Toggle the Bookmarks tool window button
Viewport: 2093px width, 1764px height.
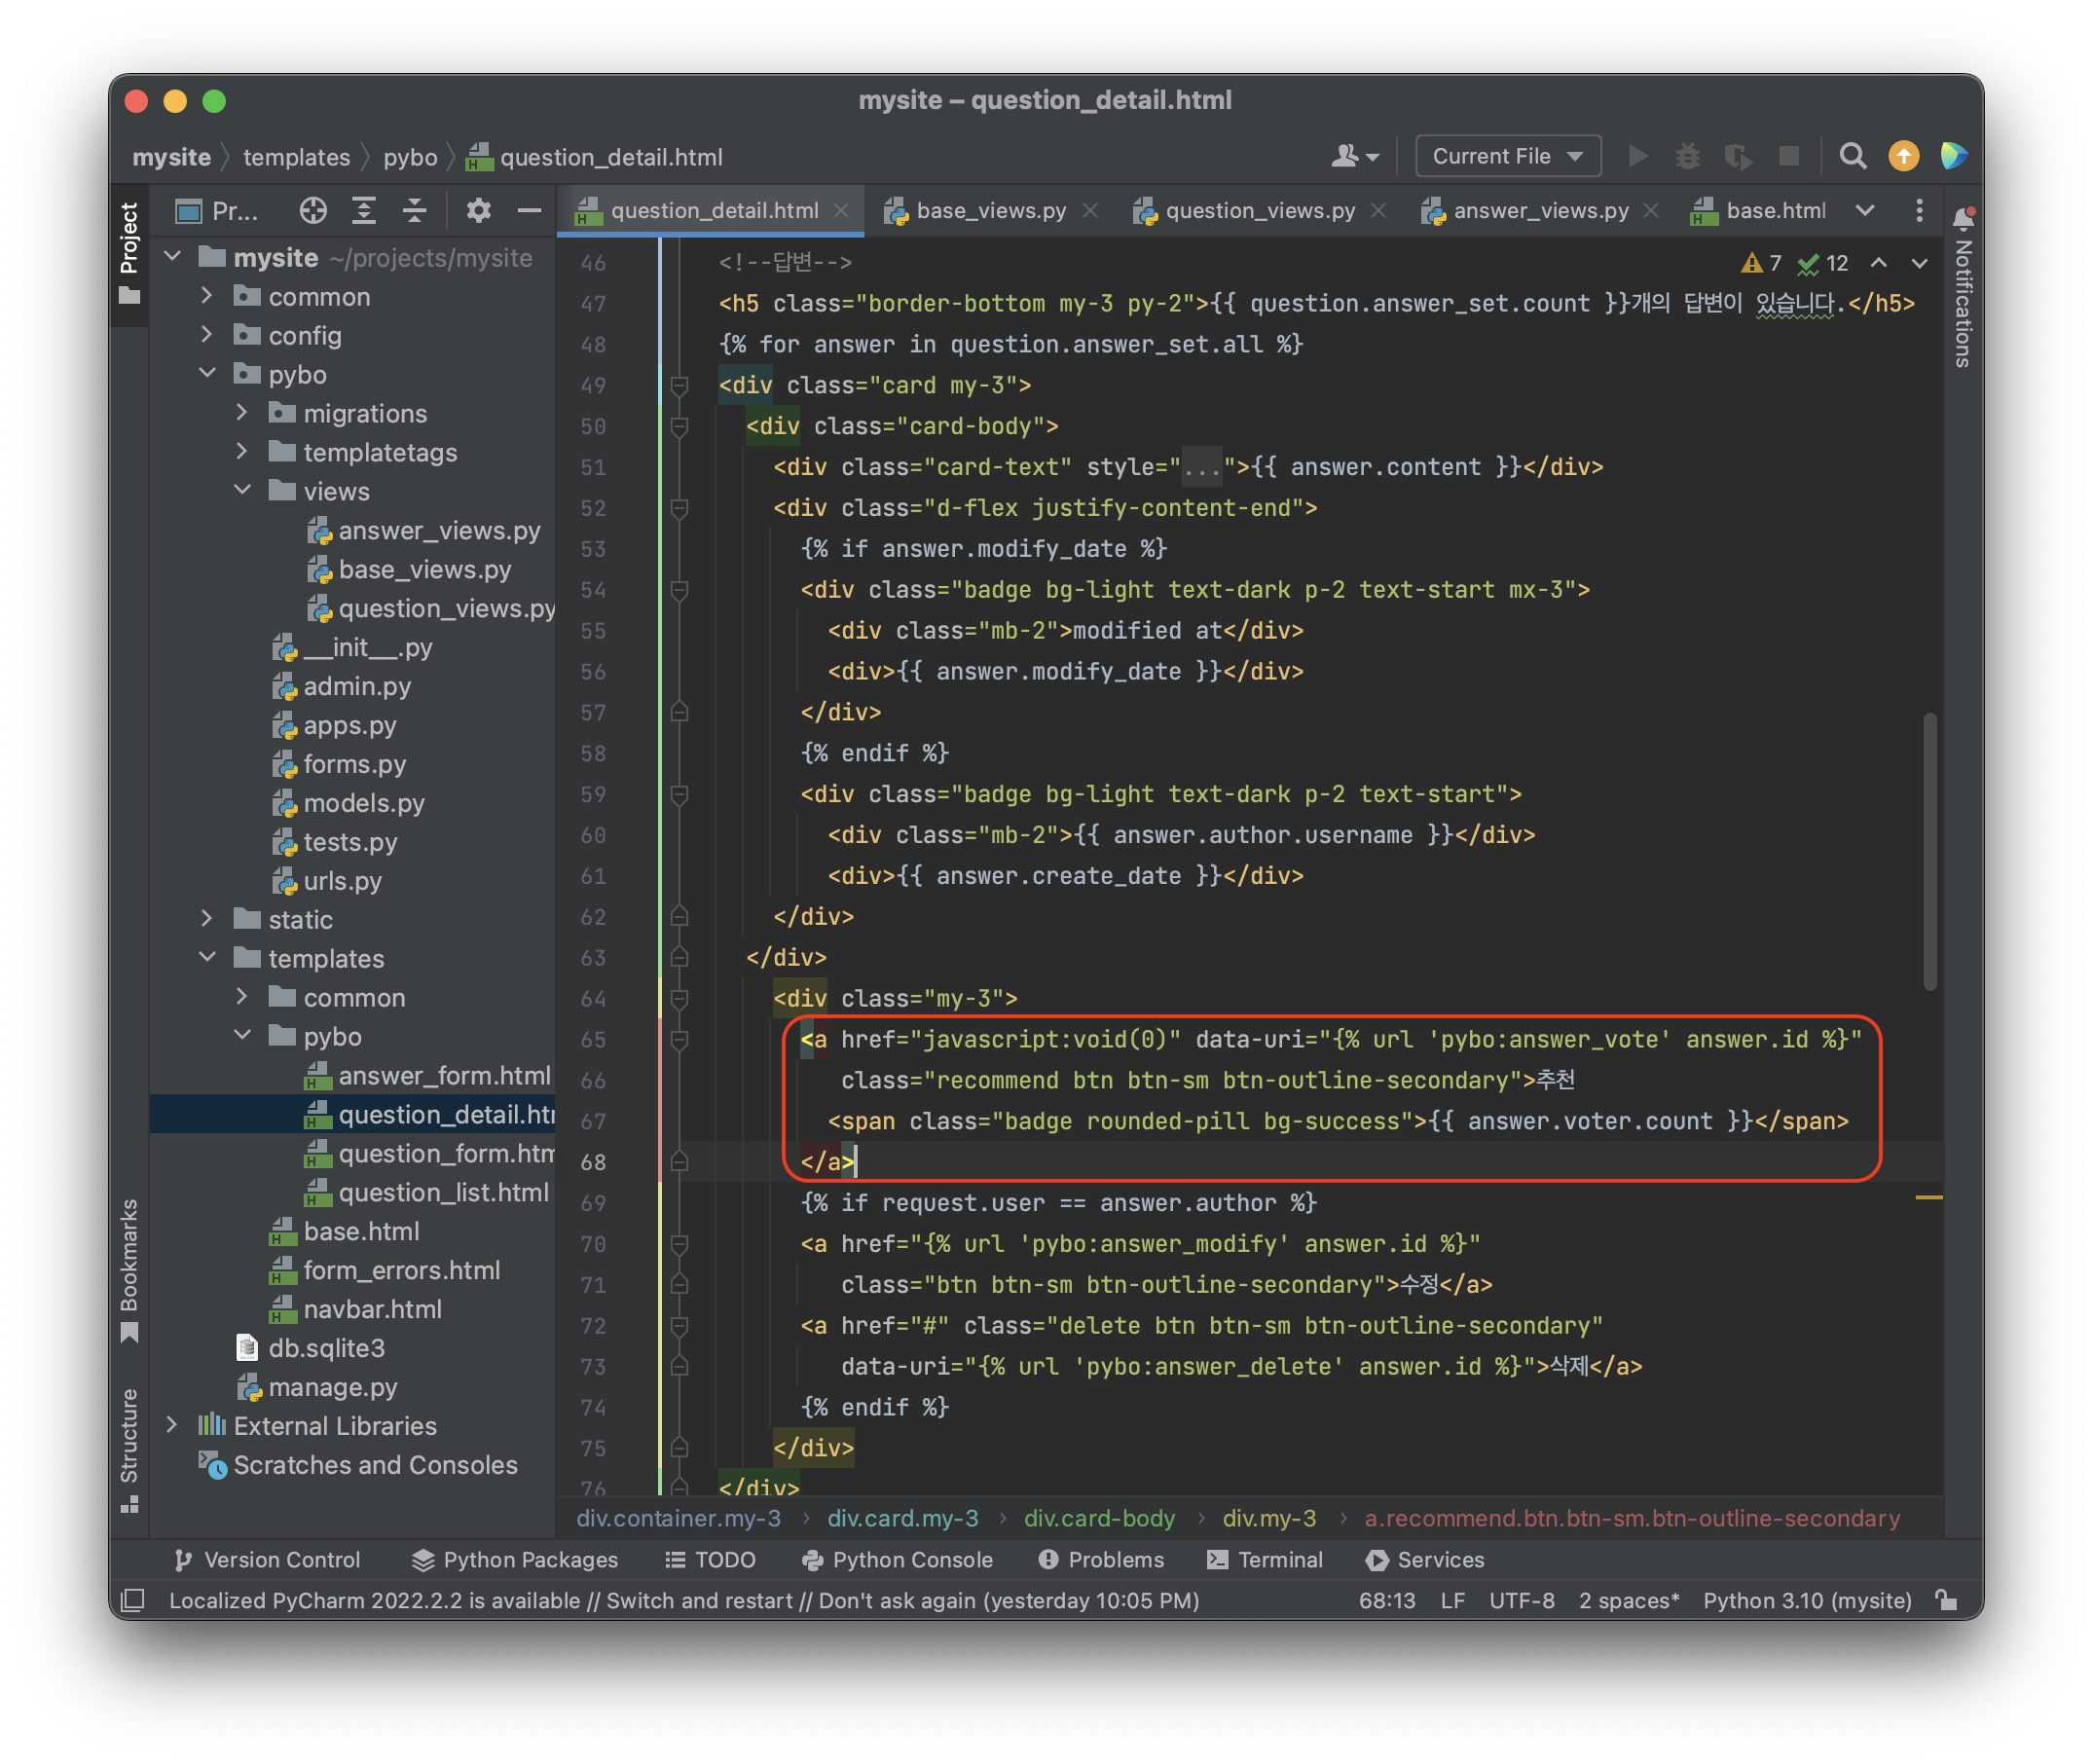click(129, 1268)
